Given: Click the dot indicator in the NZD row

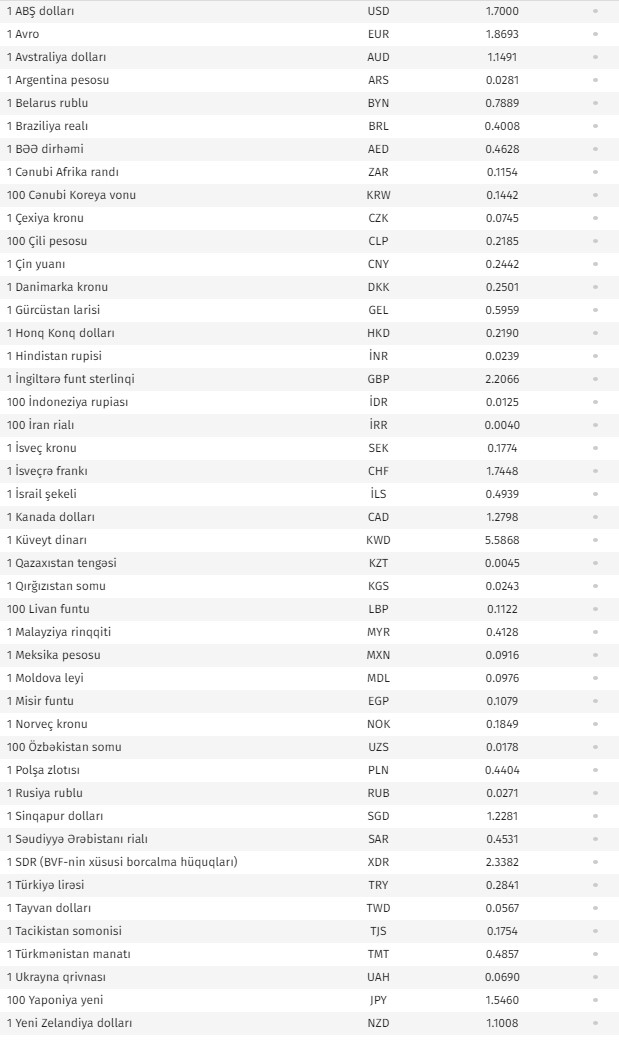Looking at the screenshot, I should 595,1023.
